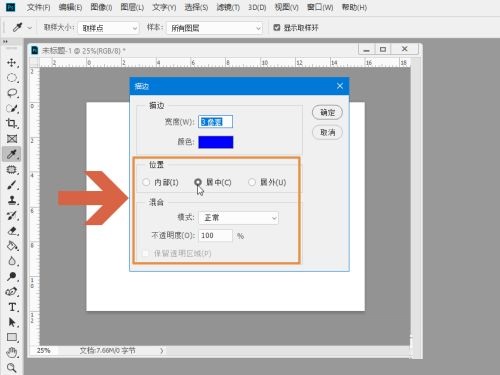Select the Eraser tool
This screenshot has height=375, width=500.
point(12,231)
